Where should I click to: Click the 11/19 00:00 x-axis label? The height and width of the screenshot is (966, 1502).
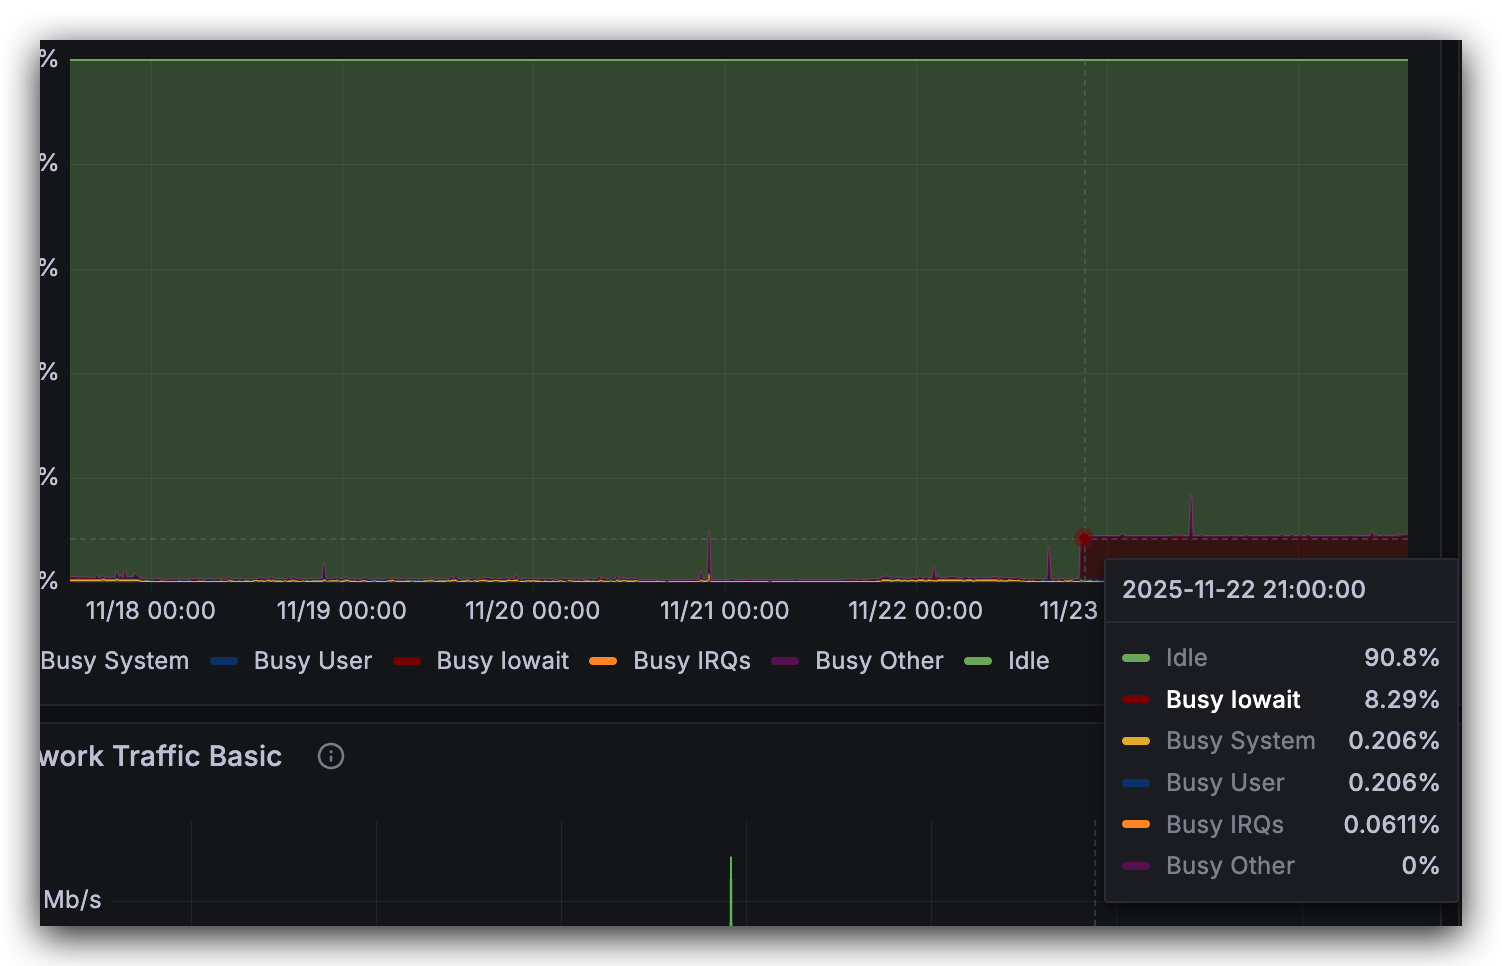(x=341, y=611)
